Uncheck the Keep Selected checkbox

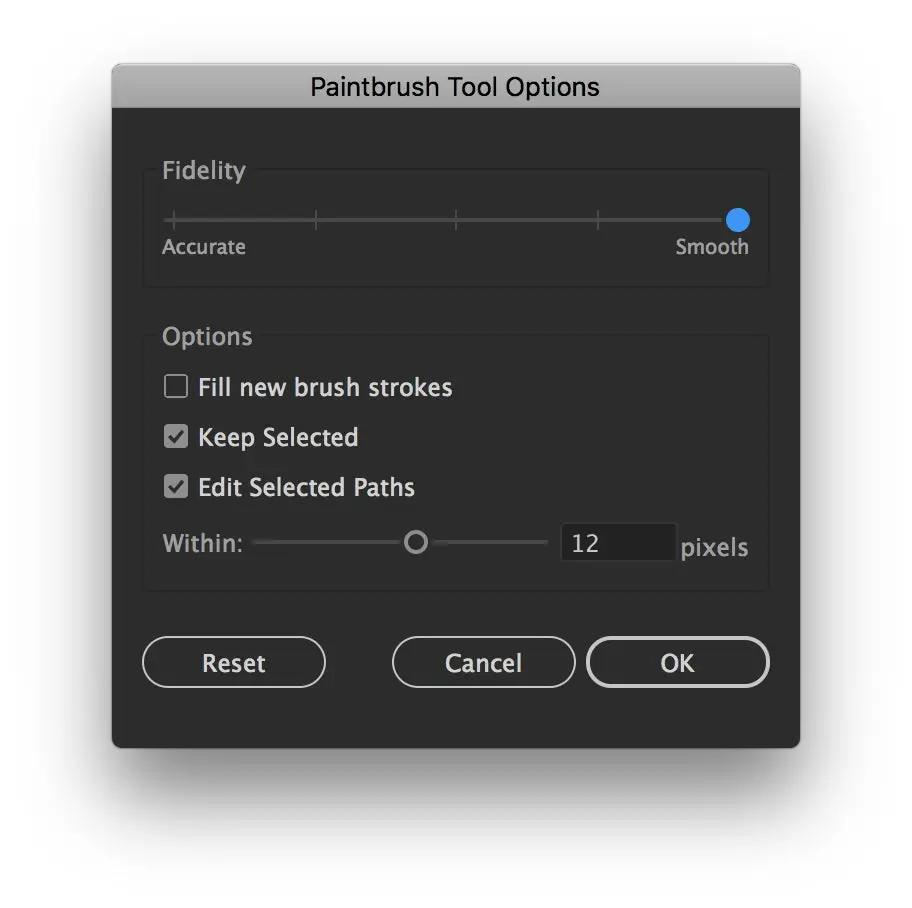click(176, 437)
